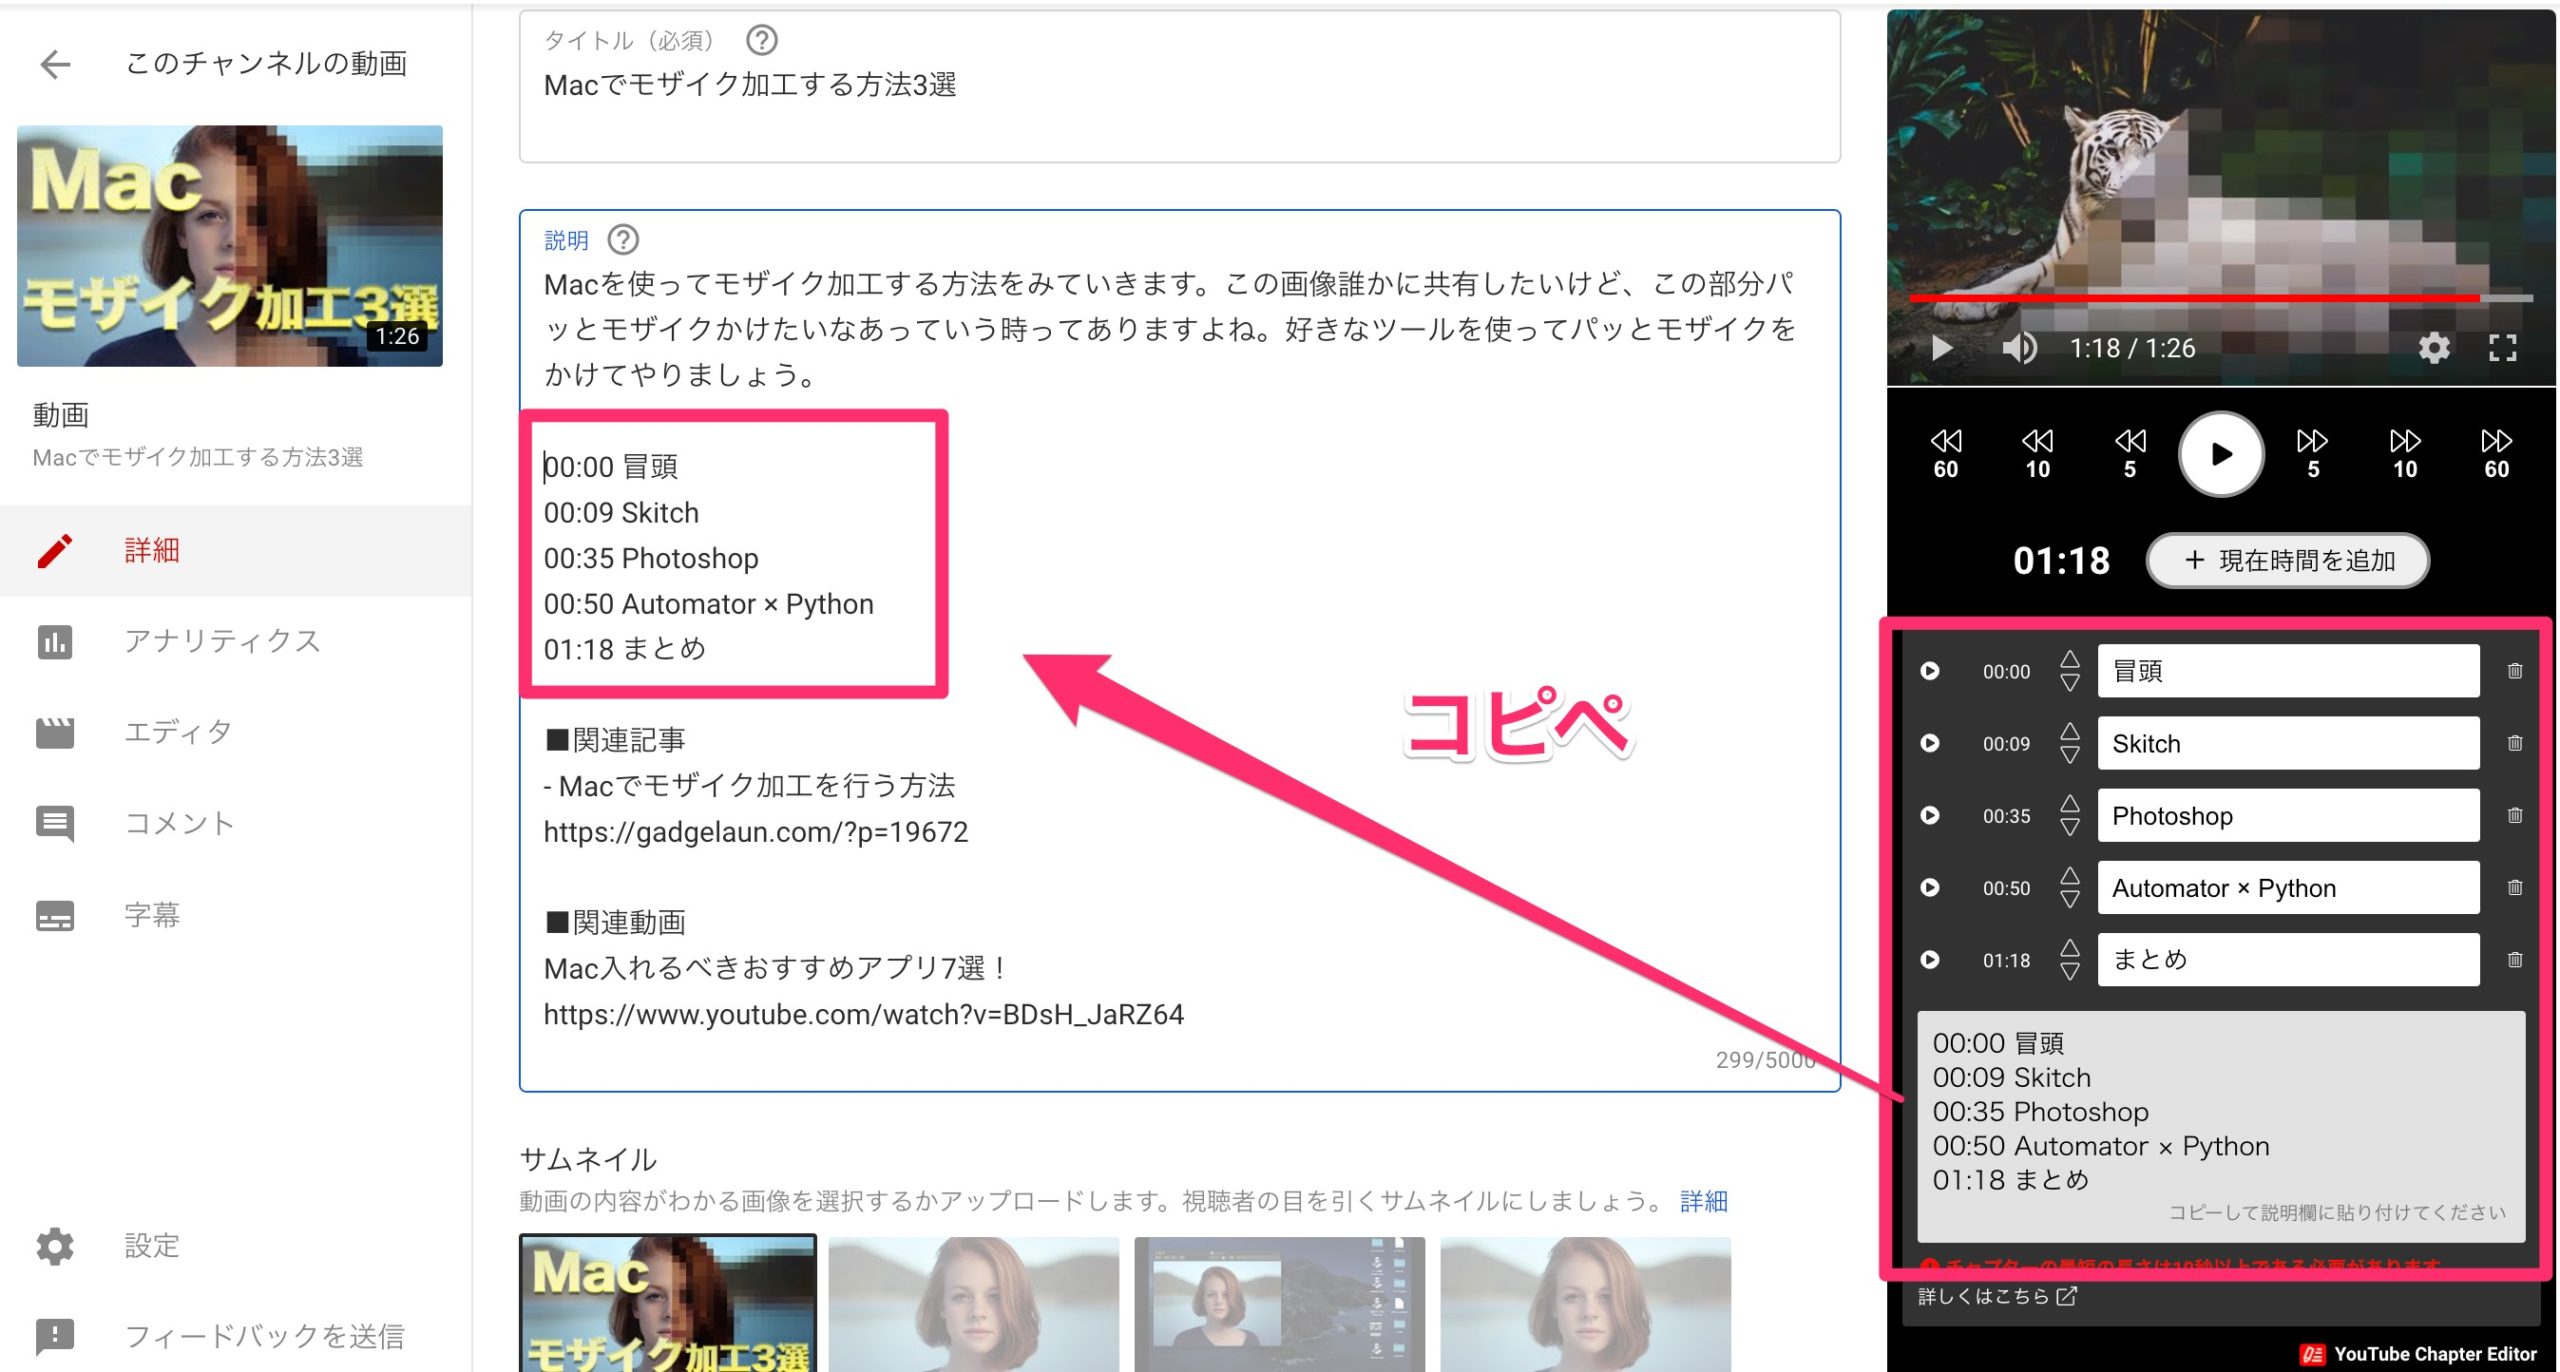Open the 詳細 link beside thumbnail description
Image resolution: width=2560 pixels, height=1372 pixels.
[1704, 1201]
